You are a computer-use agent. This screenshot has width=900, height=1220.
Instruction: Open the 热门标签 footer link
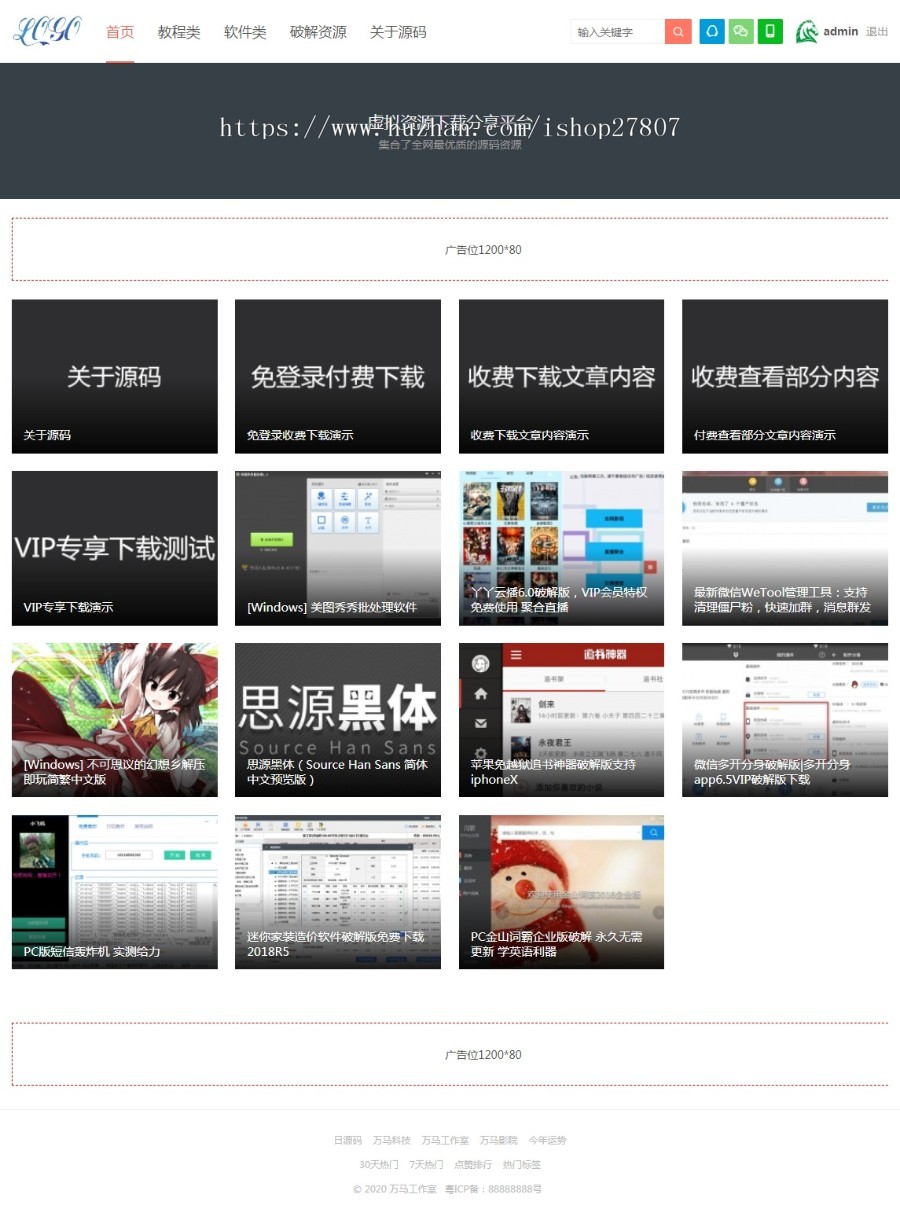[x=521, y=1165]
